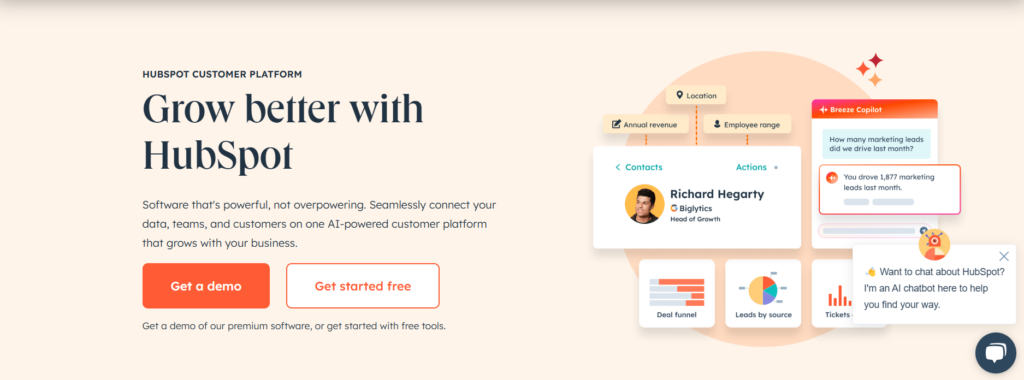1024x380 pixels.
Task: Click the Get a demo button
Action: click(x=206, y=286)
